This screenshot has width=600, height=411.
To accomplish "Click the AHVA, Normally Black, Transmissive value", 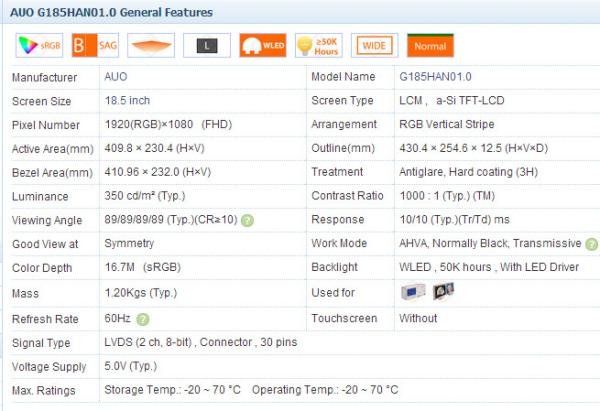I will point(490,243).
